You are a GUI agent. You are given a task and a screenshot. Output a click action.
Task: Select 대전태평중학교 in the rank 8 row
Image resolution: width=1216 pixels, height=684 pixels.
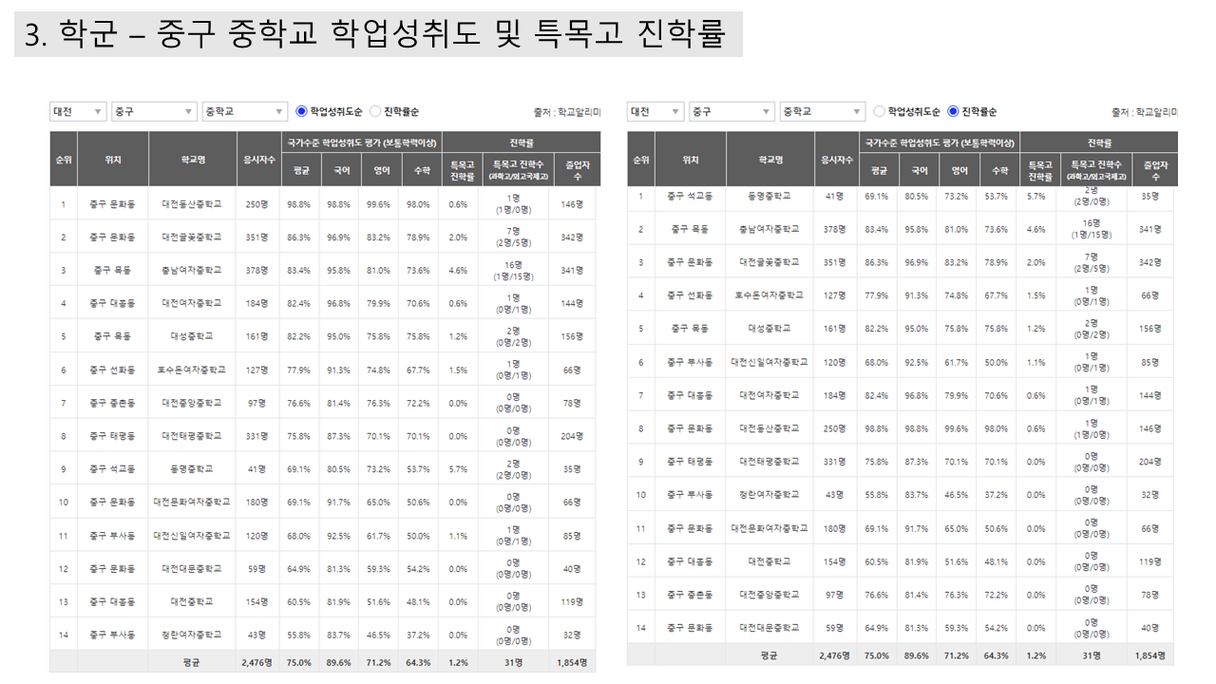pos(193,436)
